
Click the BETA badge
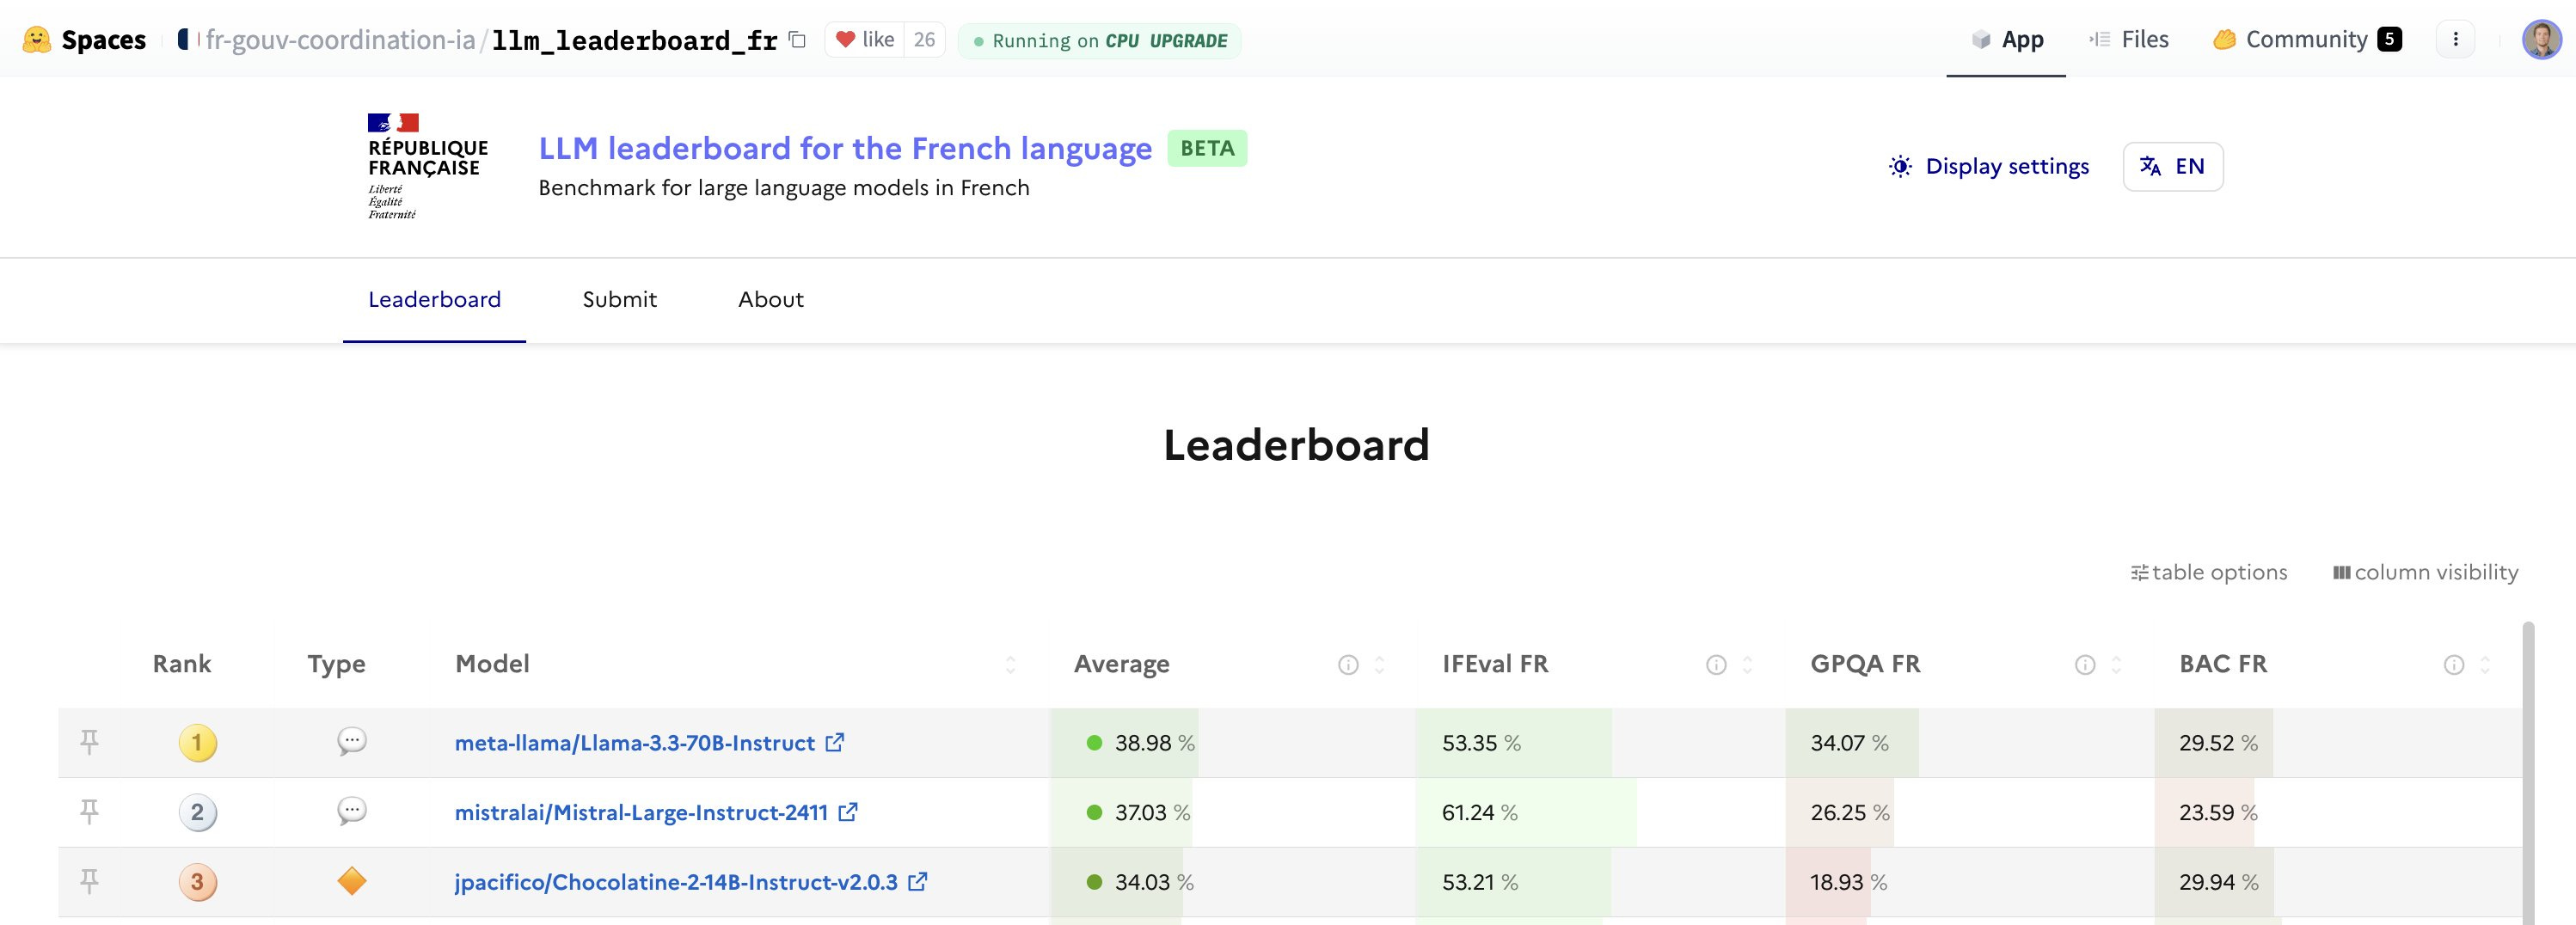click(1207, 148)
